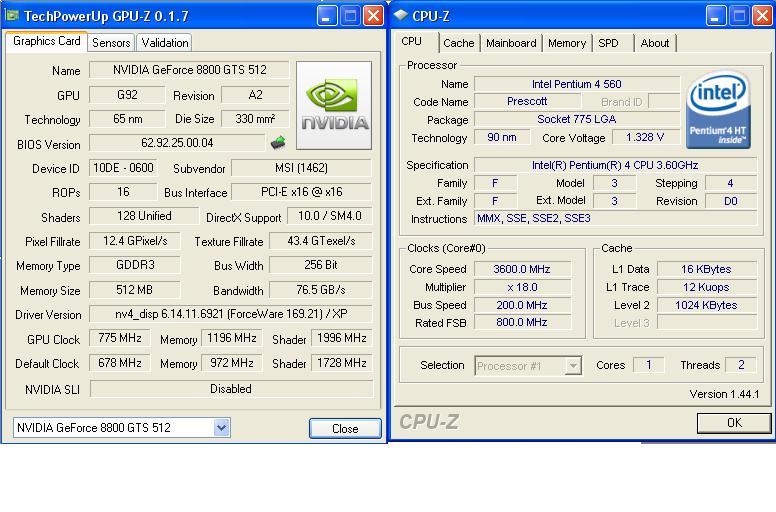
Task: Click the Package value Socket 775 LGA
Action: coord(577,119)
